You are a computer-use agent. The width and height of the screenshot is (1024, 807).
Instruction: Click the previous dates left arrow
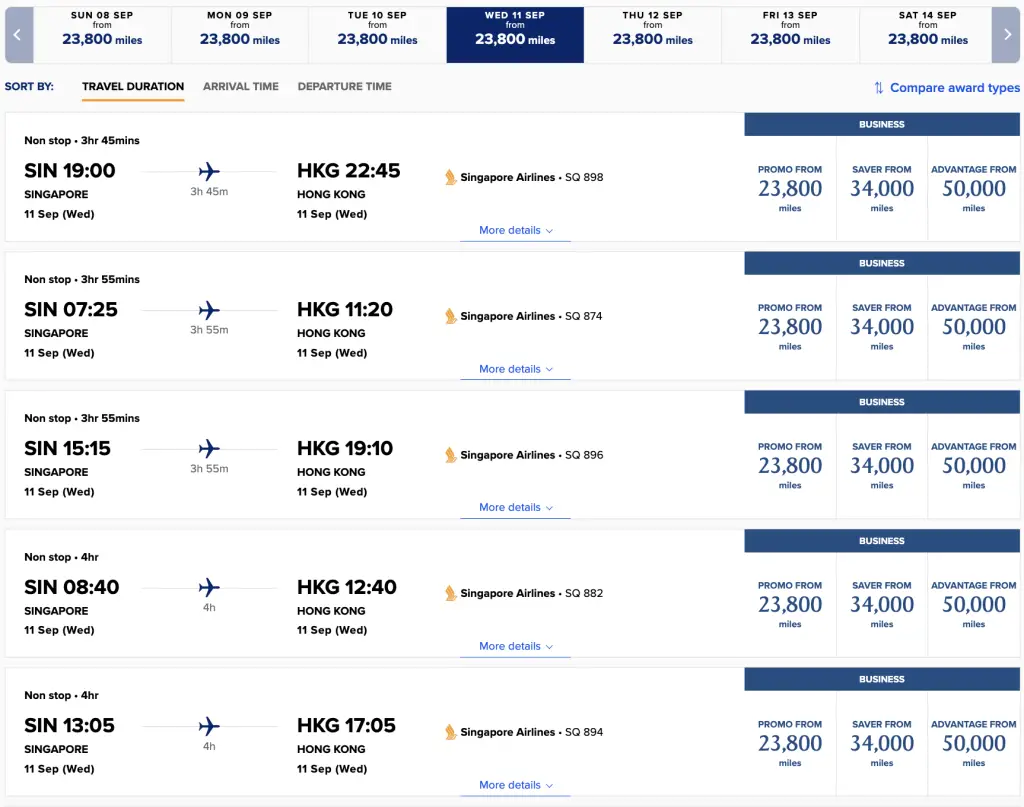pyautogui.click(x=17, y=34)
